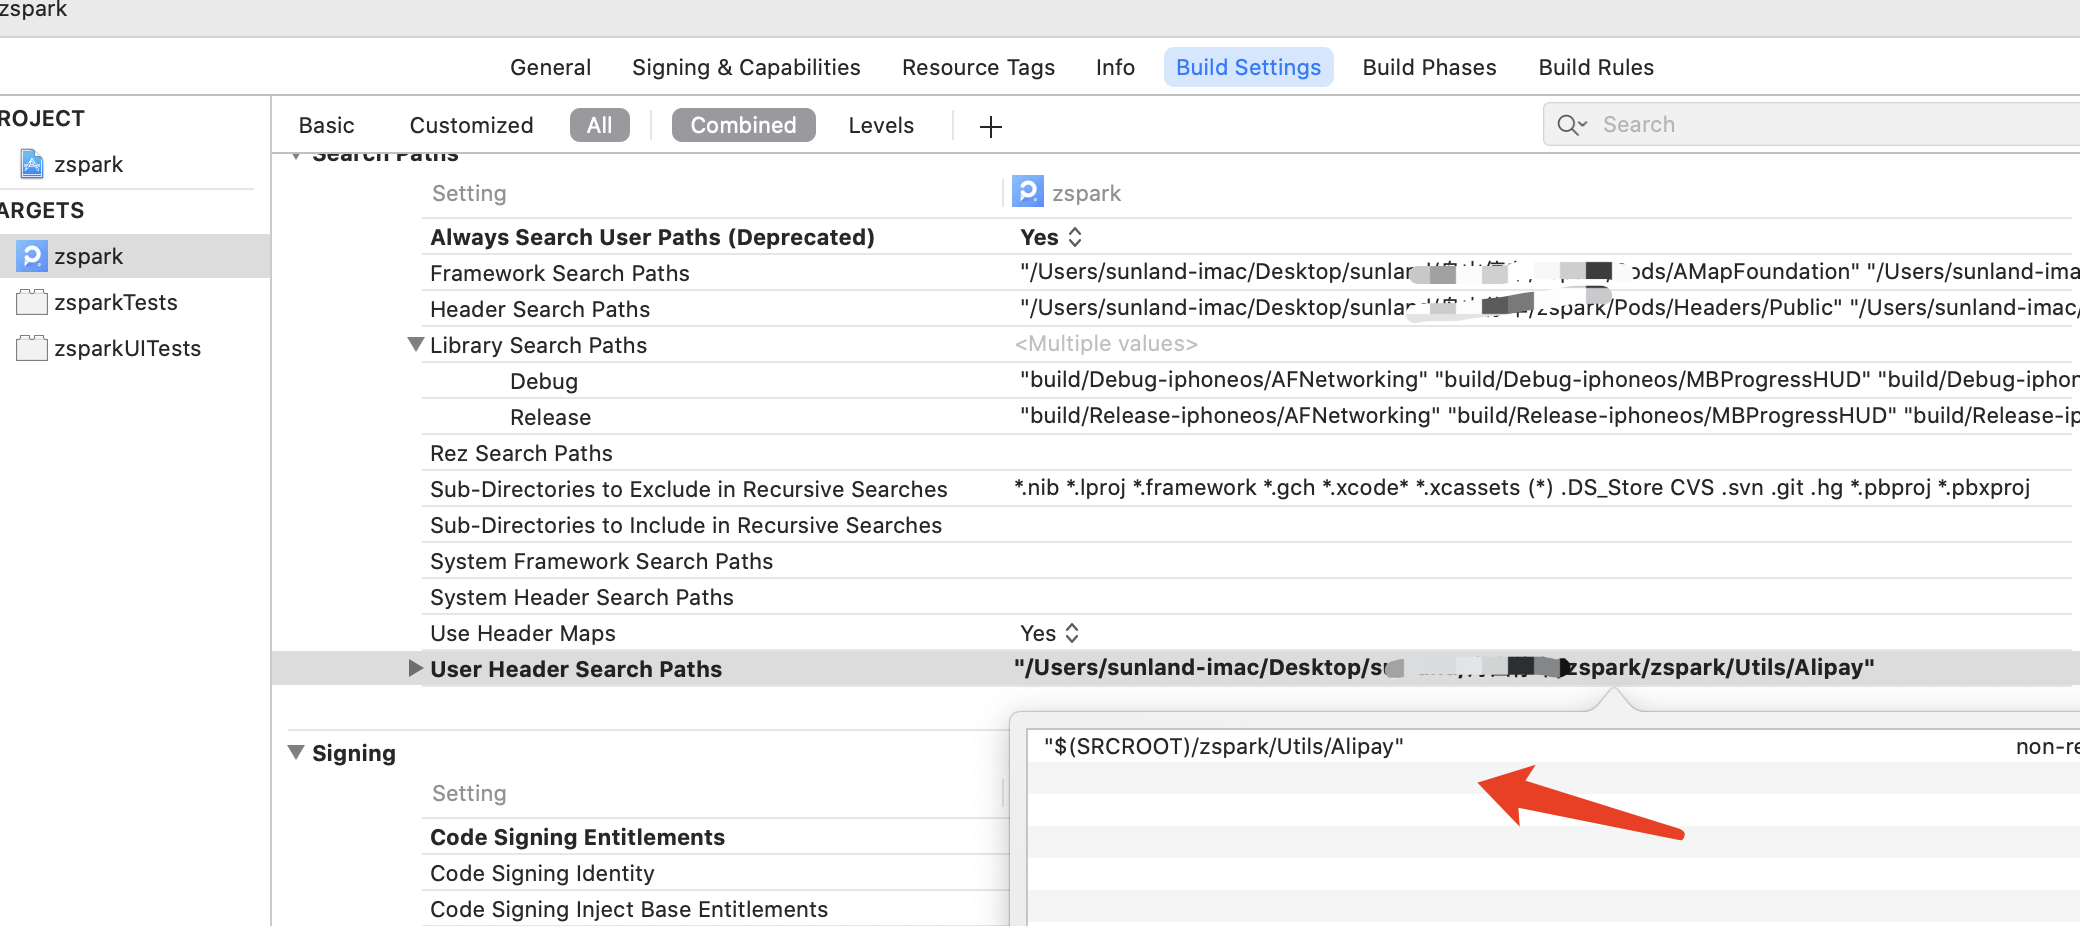Screen dimensions: 2080x926
Task: Click the zspark project file icon
Action: [x=32, y=164]
